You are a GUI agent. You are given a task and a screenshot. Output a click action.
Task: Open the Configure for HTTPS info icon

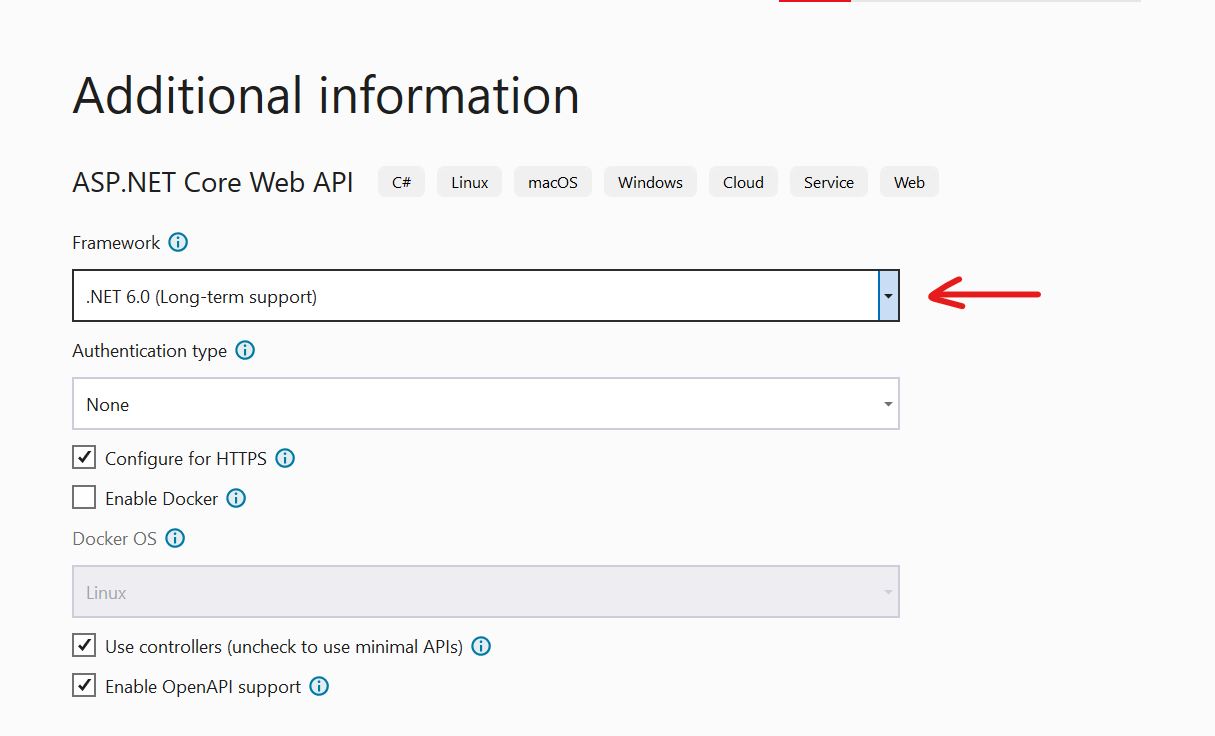[x=285, y=458]
